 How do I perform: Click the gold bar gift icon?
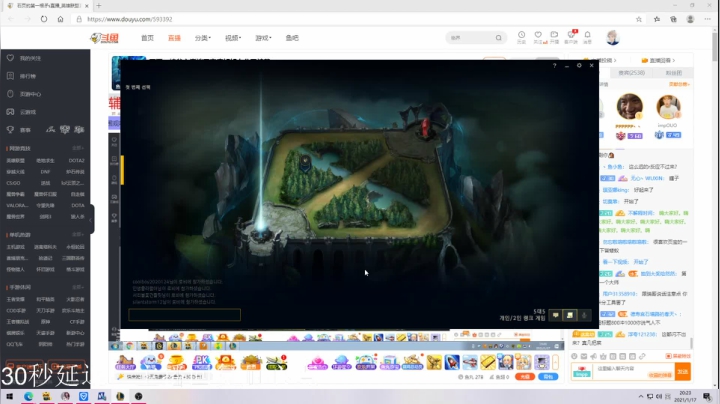point(488,362)
